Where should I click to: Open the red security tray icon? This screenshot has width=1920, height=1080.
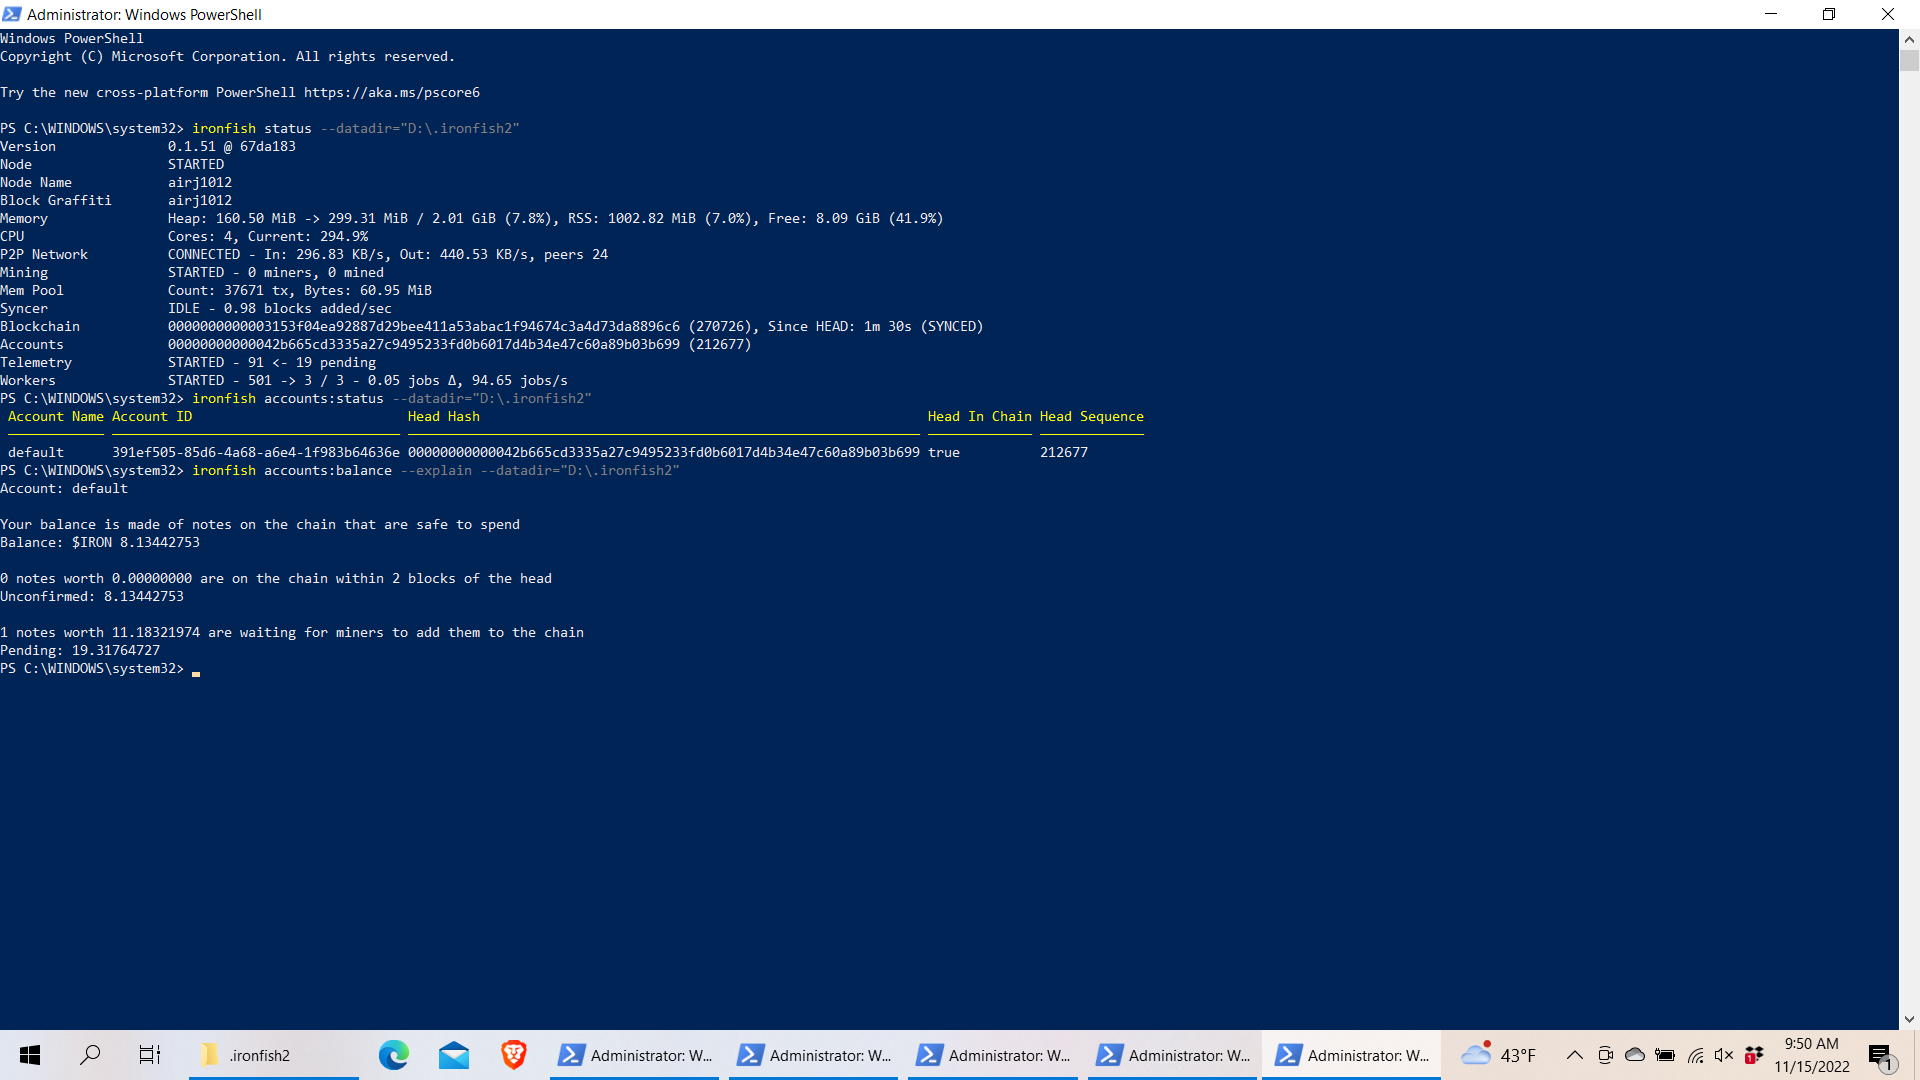click(x=1754, y=1055)
